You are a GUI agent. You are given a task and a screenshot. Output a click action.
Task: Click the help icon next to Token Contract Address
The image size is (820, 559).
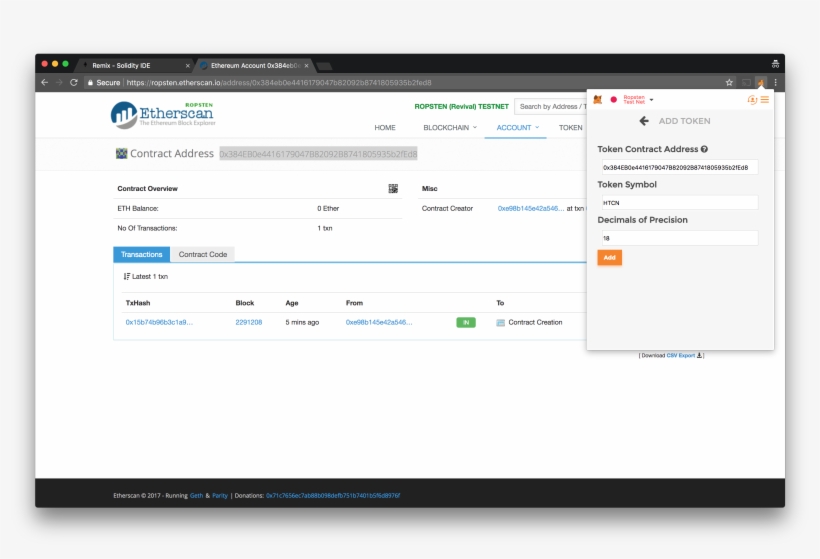tap(705, 149)
